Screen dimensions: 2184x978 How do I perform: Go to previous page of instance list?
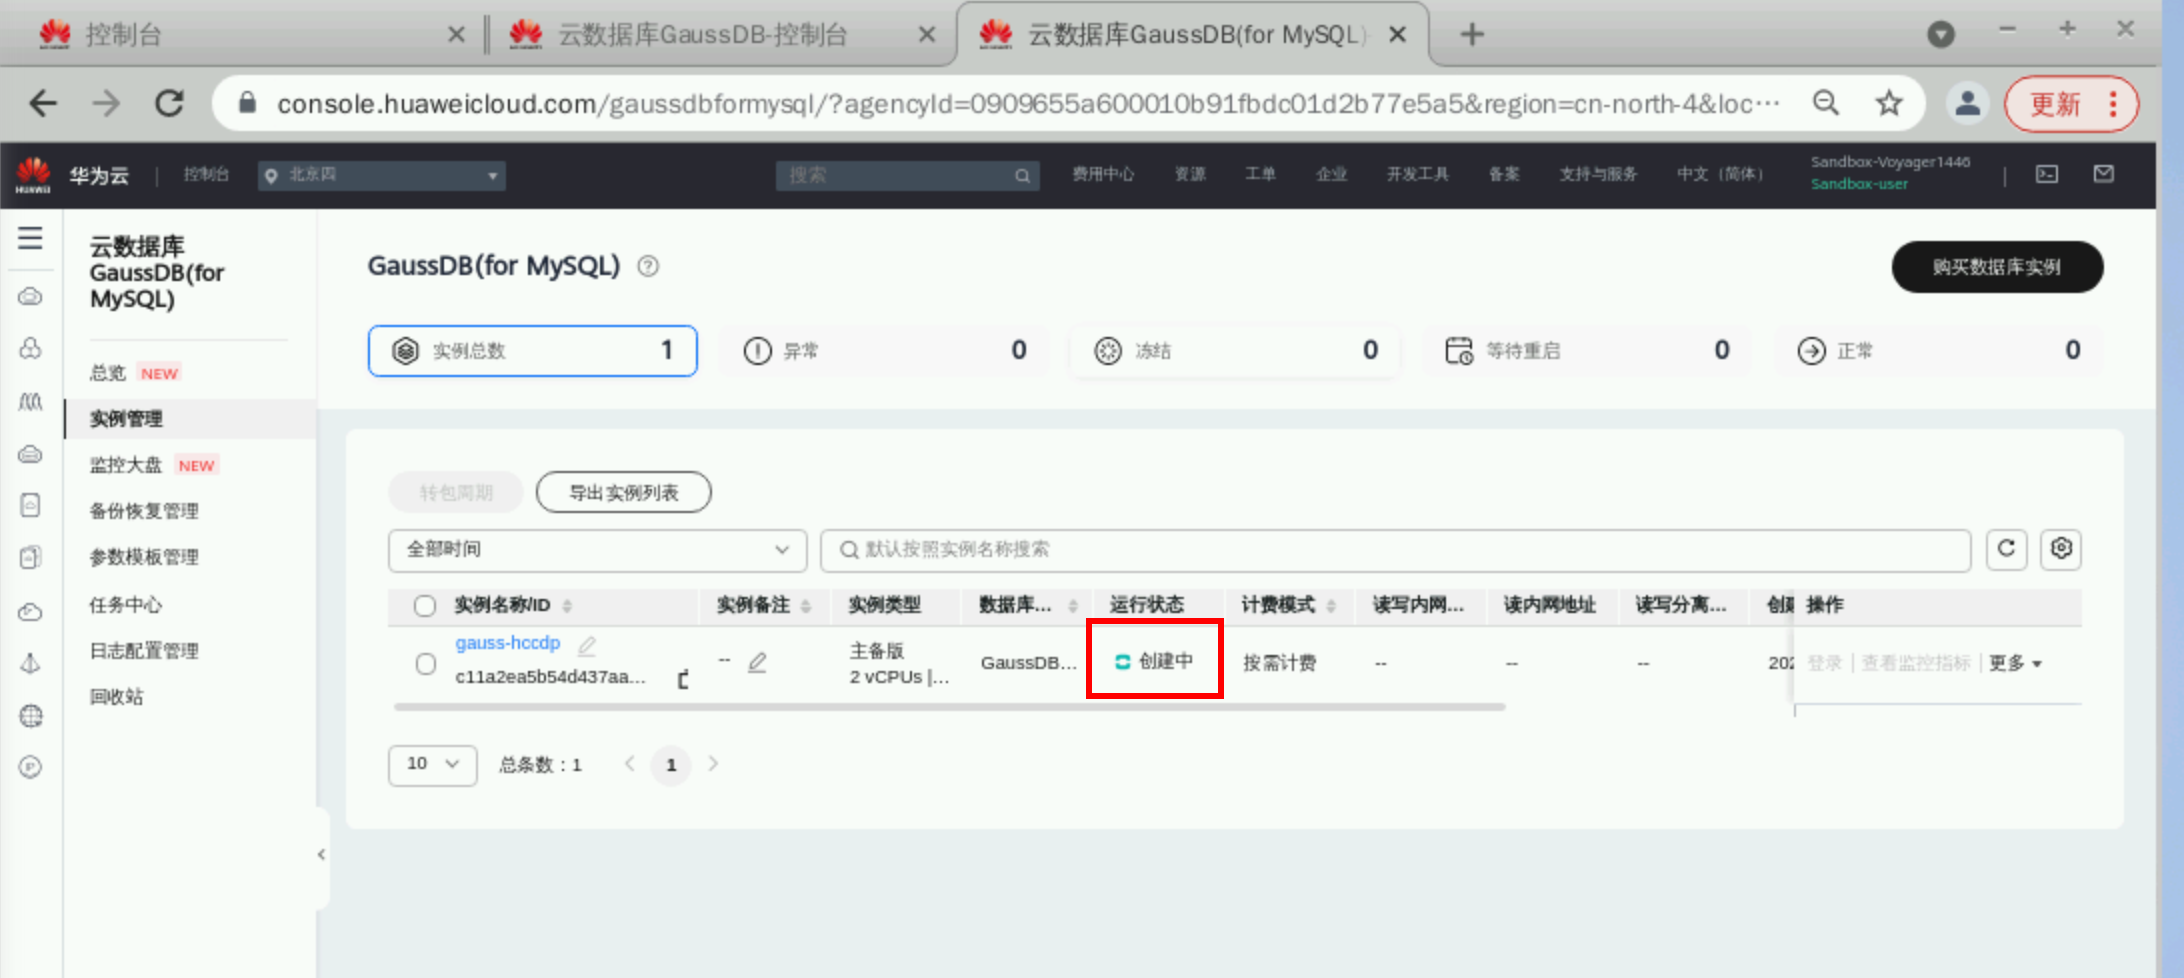tap(630, 764)
